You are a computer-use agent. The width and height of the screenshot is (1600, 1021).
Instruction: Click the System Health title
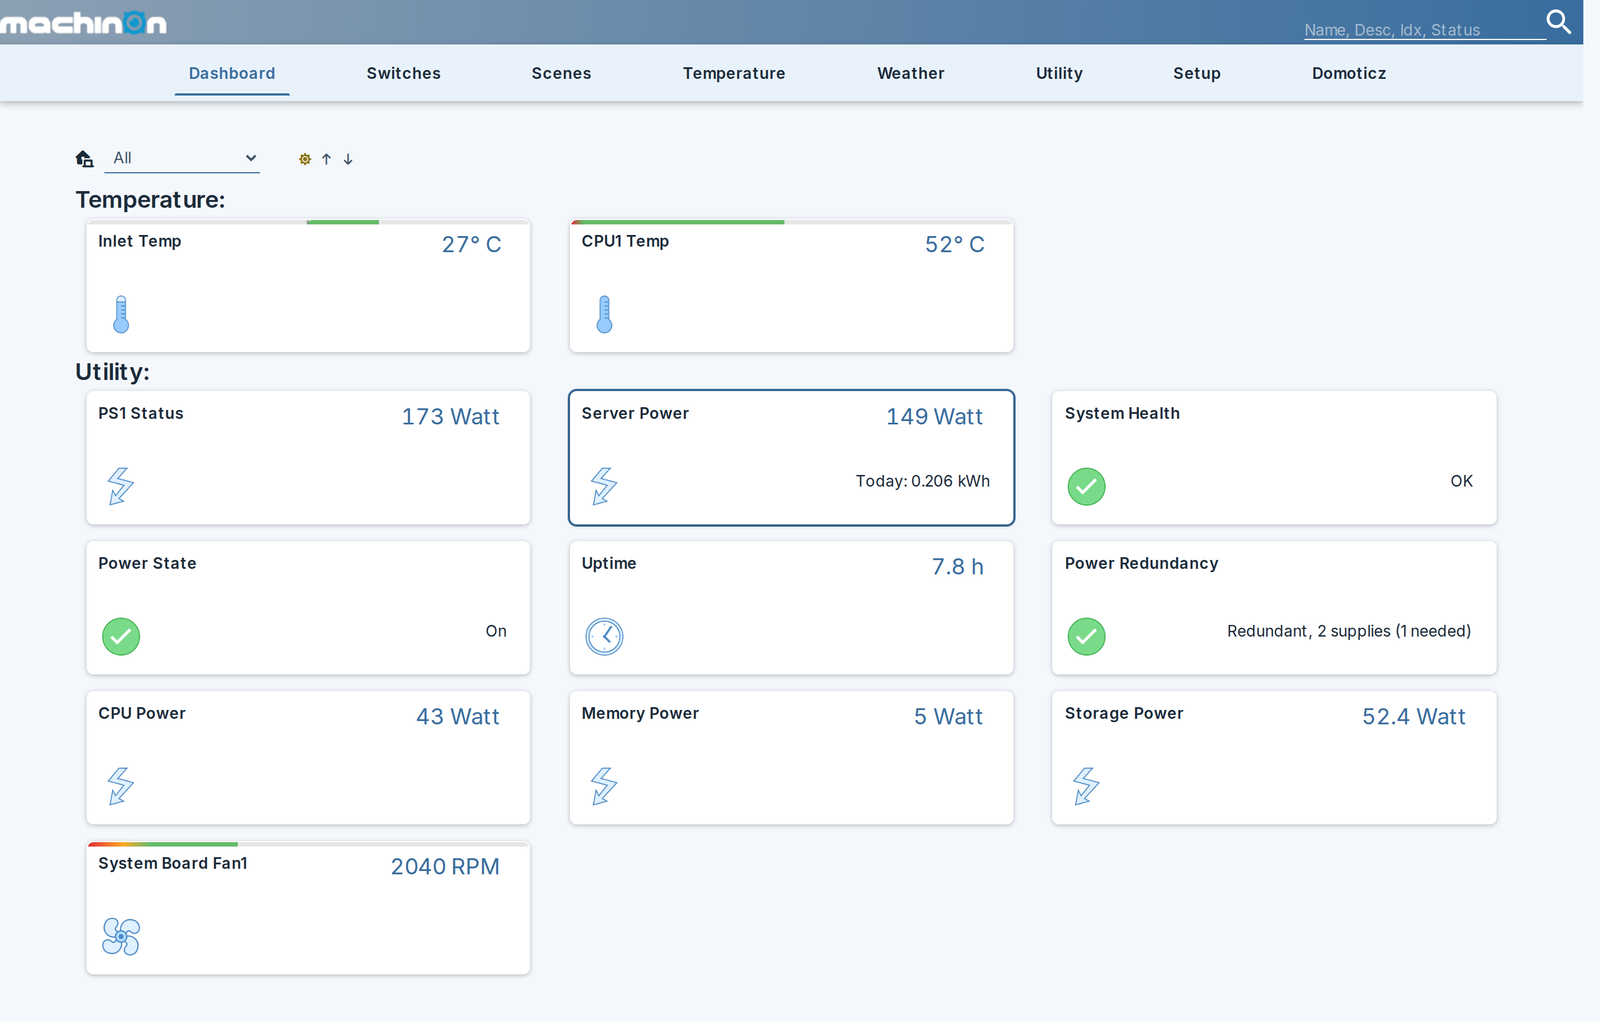point(1122,413)
